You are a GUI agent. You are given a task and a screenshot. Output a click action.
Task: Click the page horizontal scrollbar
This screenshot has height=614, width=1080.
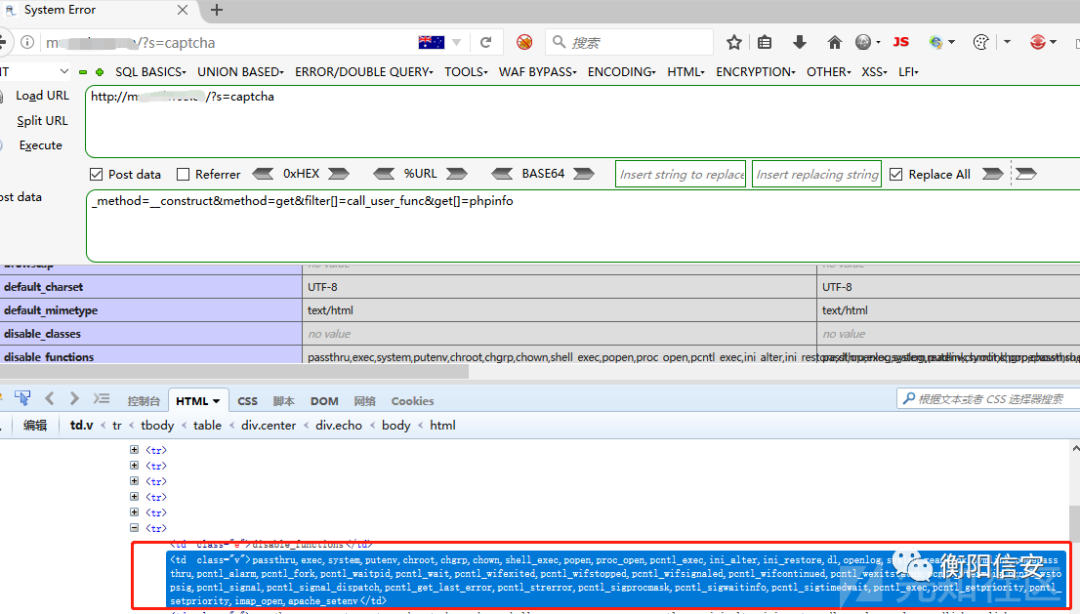click(234, 371)
